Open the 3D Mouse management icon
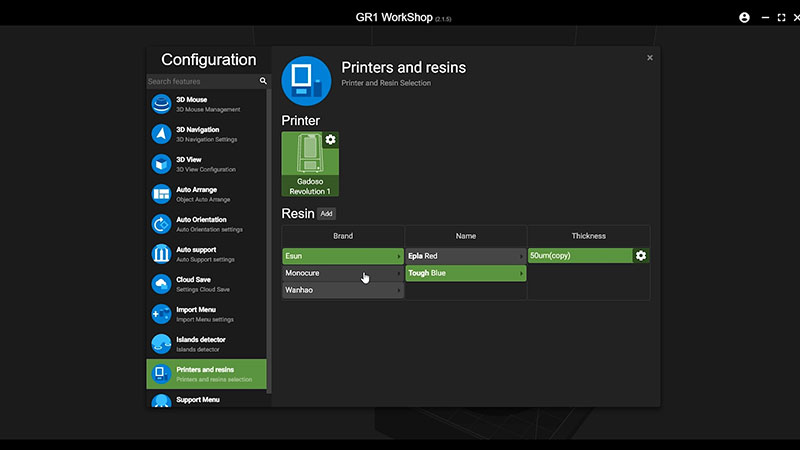 pos(161,104)
